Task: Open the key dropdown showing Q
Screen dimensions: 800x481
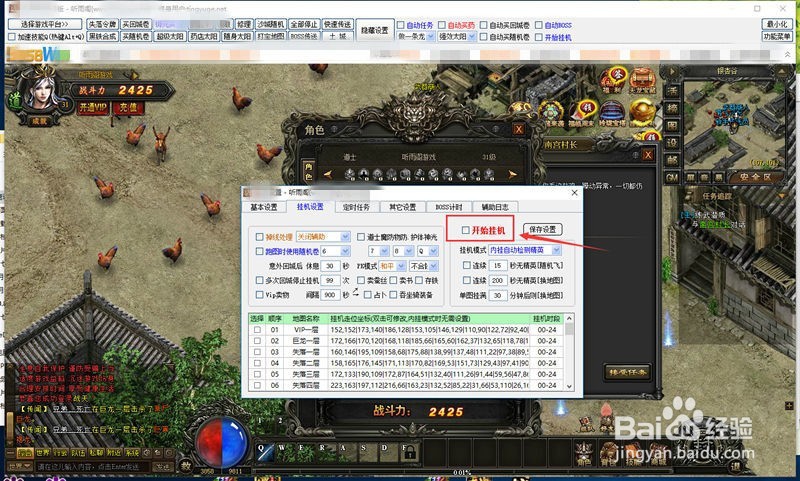Action: [x=428, y=251]
